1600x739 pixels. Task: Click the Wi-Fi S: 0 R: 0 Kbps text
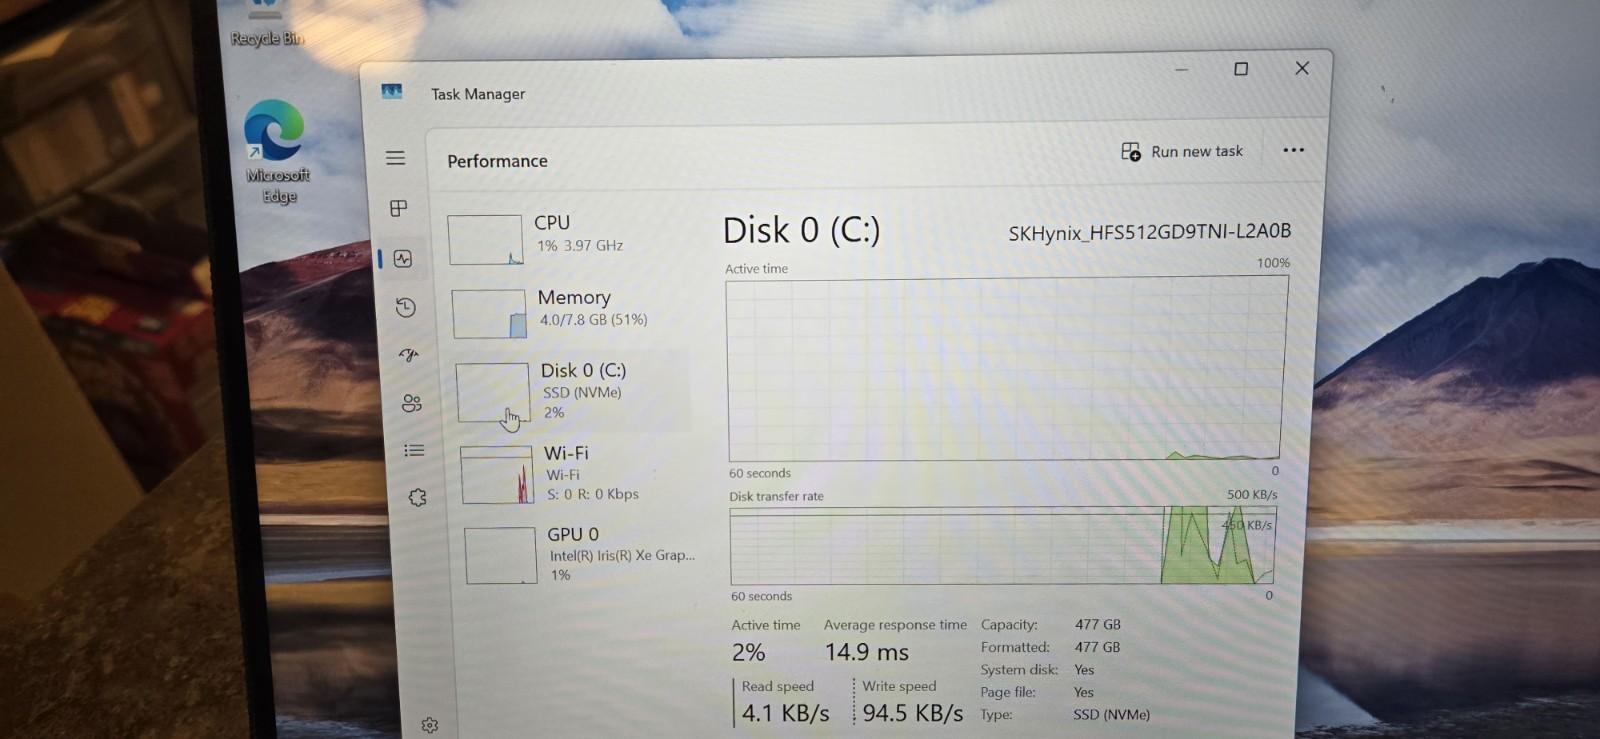(x=592, y=494)
